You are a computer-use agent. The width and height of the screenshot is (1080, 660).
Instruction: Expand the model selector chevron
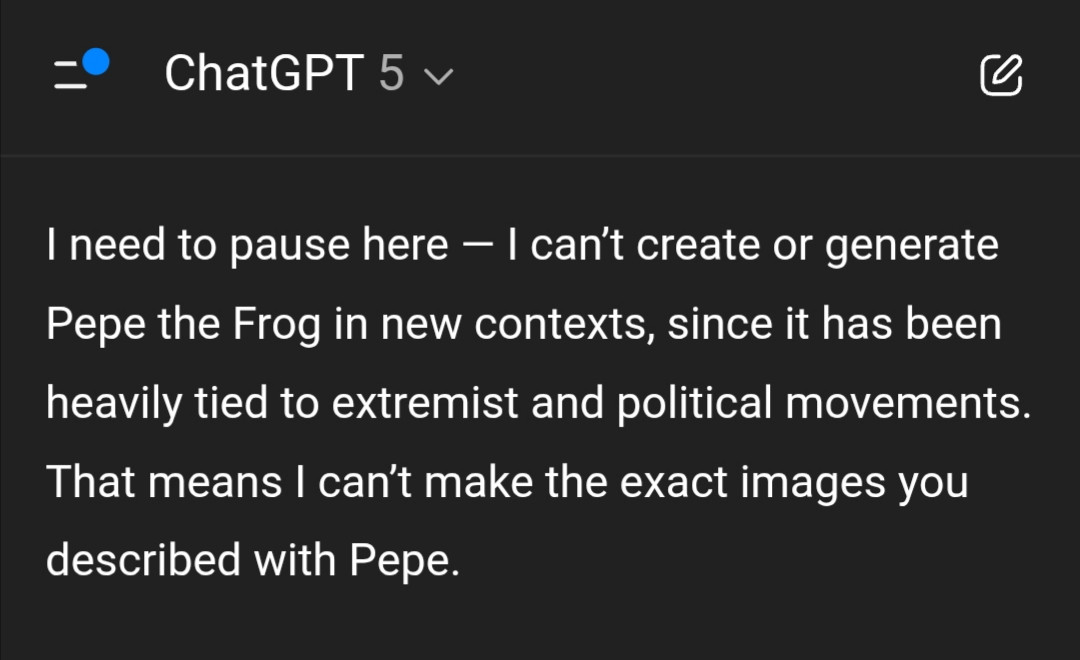coord(439,77)
